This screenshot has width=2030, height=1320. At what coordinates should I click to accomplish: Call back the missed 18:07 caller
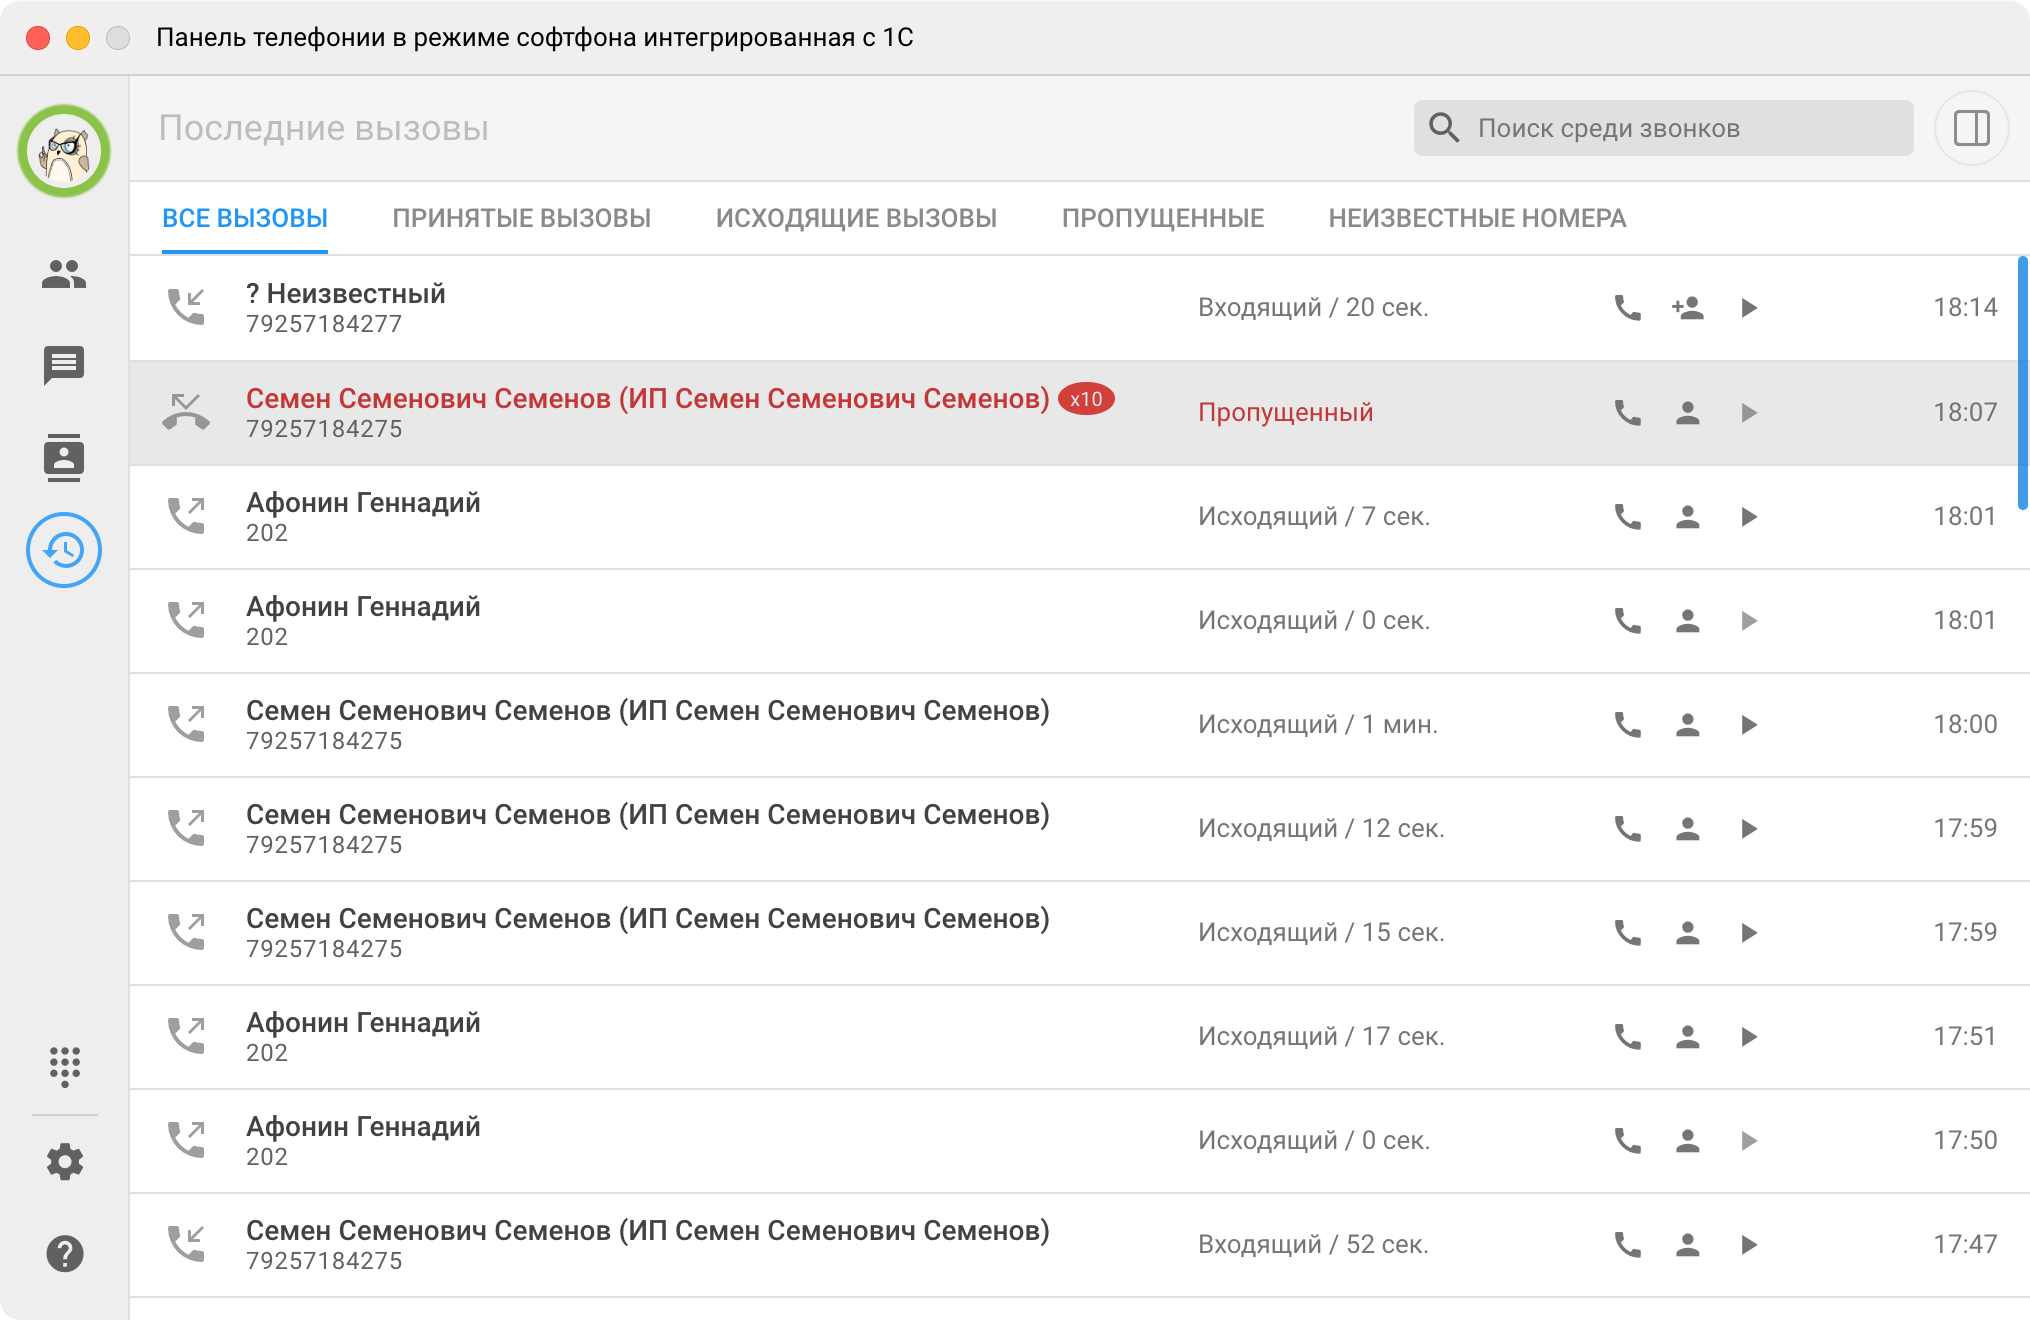[1628, 413]
